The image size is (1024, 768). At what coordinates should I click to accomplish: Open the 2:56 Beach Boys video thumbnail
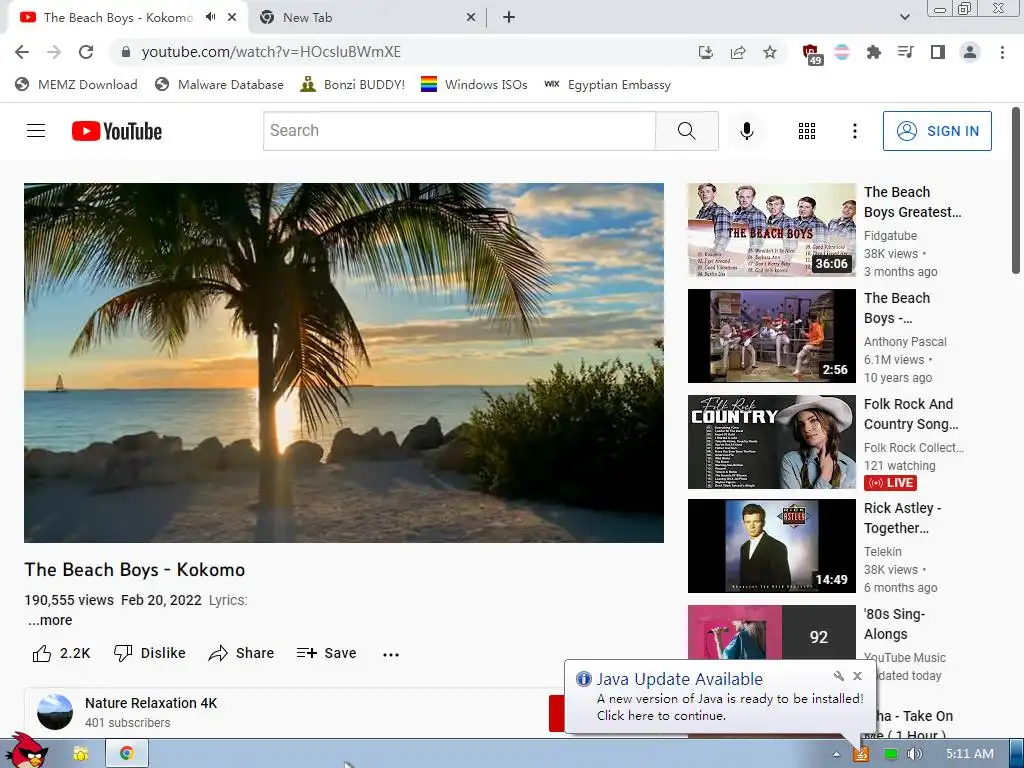[x=771, y=336]
